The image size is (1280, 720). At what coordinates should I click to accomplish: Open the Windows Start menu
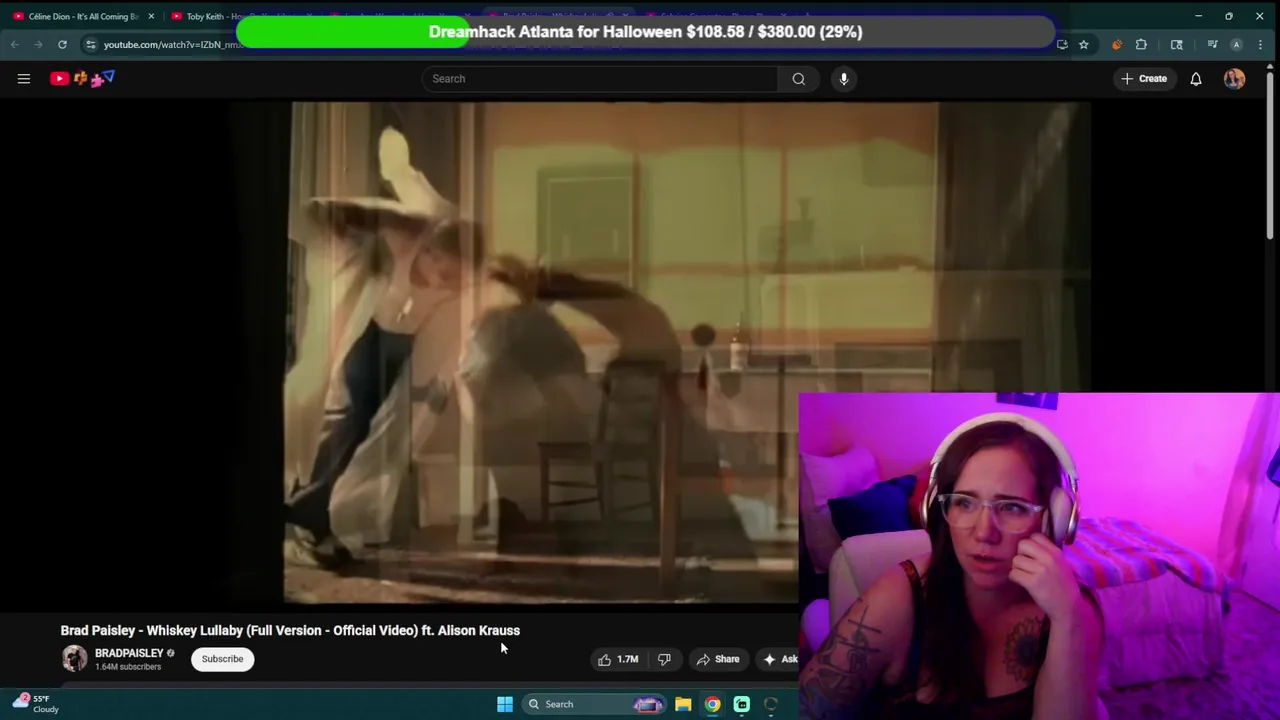tap(505, 704)
